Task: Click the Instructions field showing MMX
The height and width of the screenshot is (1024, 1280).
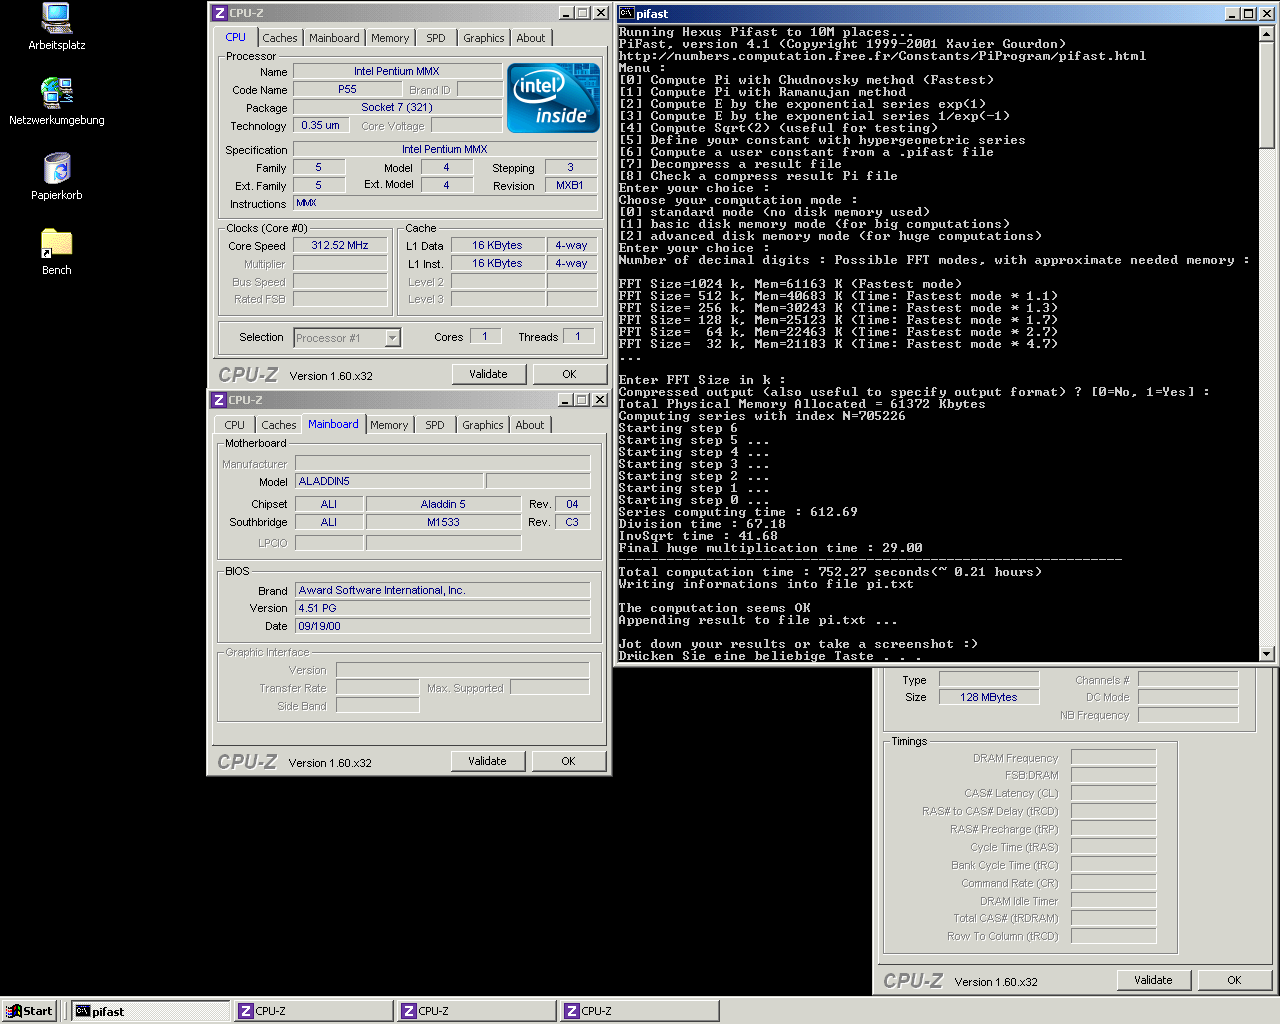Action: [x=445, y=203]
